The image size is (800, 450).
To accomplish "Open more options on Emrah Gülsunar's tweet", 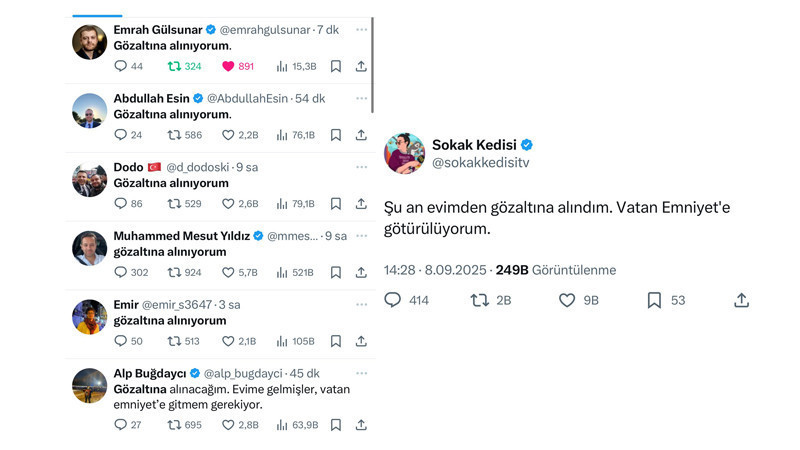I will tap(362, 30).
